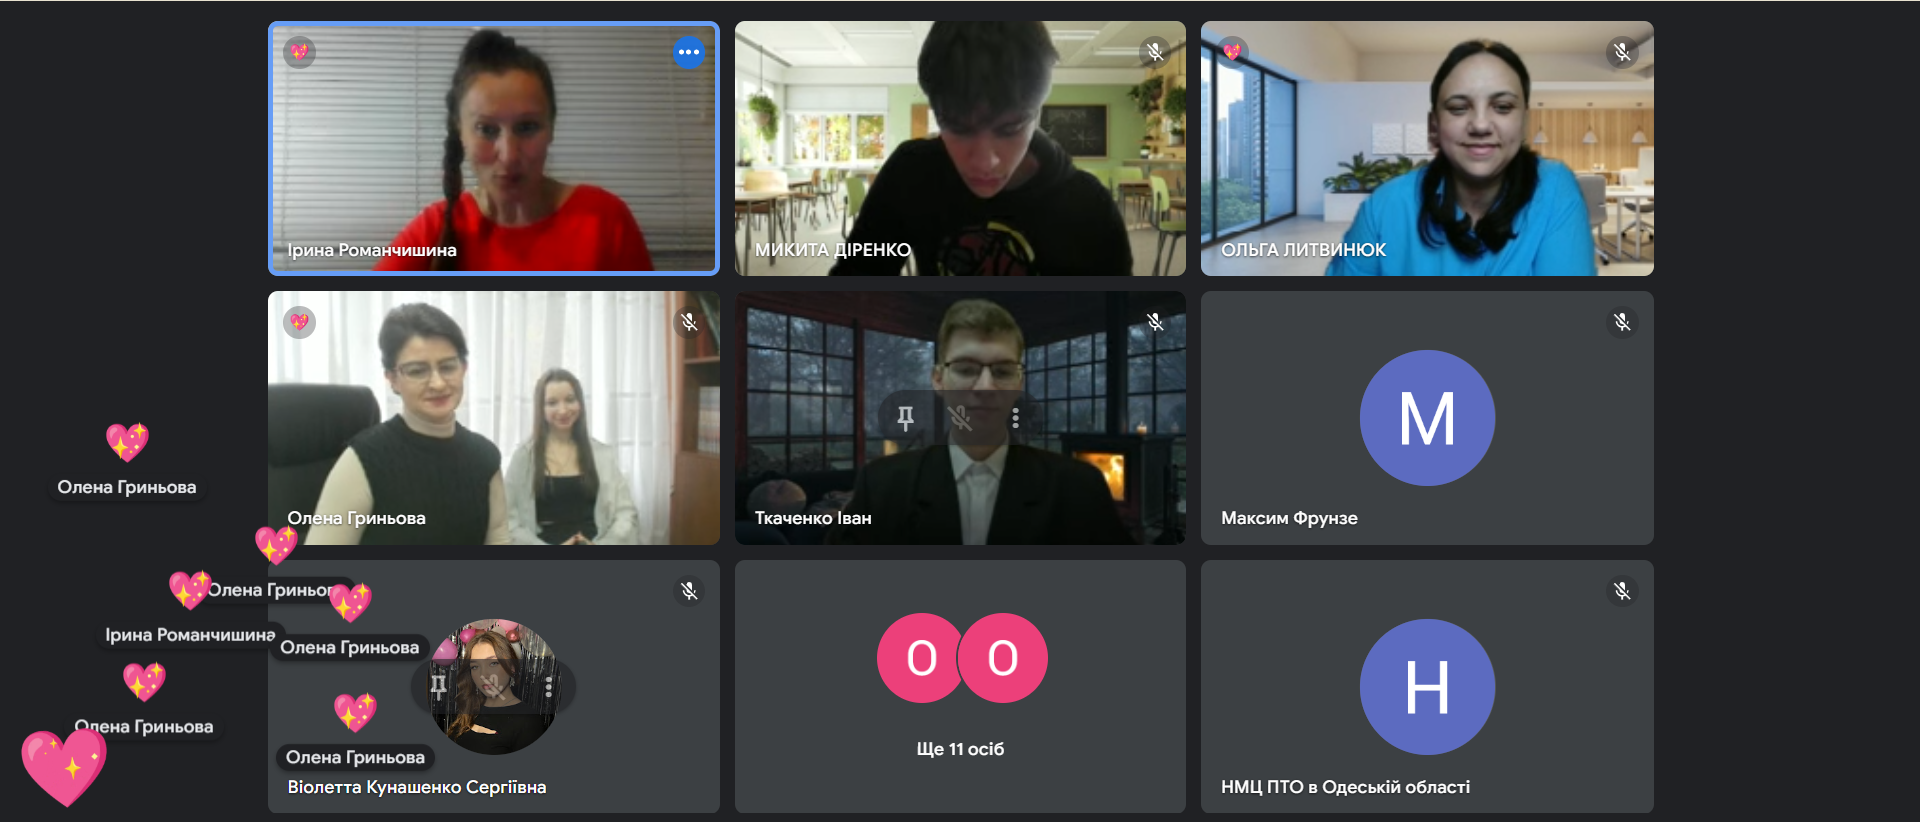
Task: Select the Максим Фрунзе avatar circle
Action: (x=1427, y=418)
